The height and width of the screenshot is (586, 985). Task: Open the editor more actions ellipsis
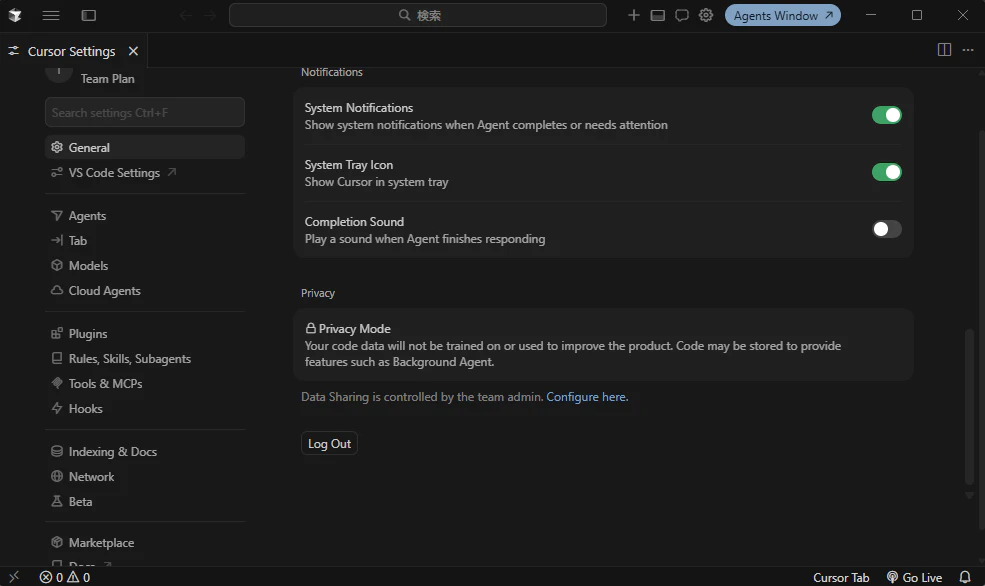[967, 50]
